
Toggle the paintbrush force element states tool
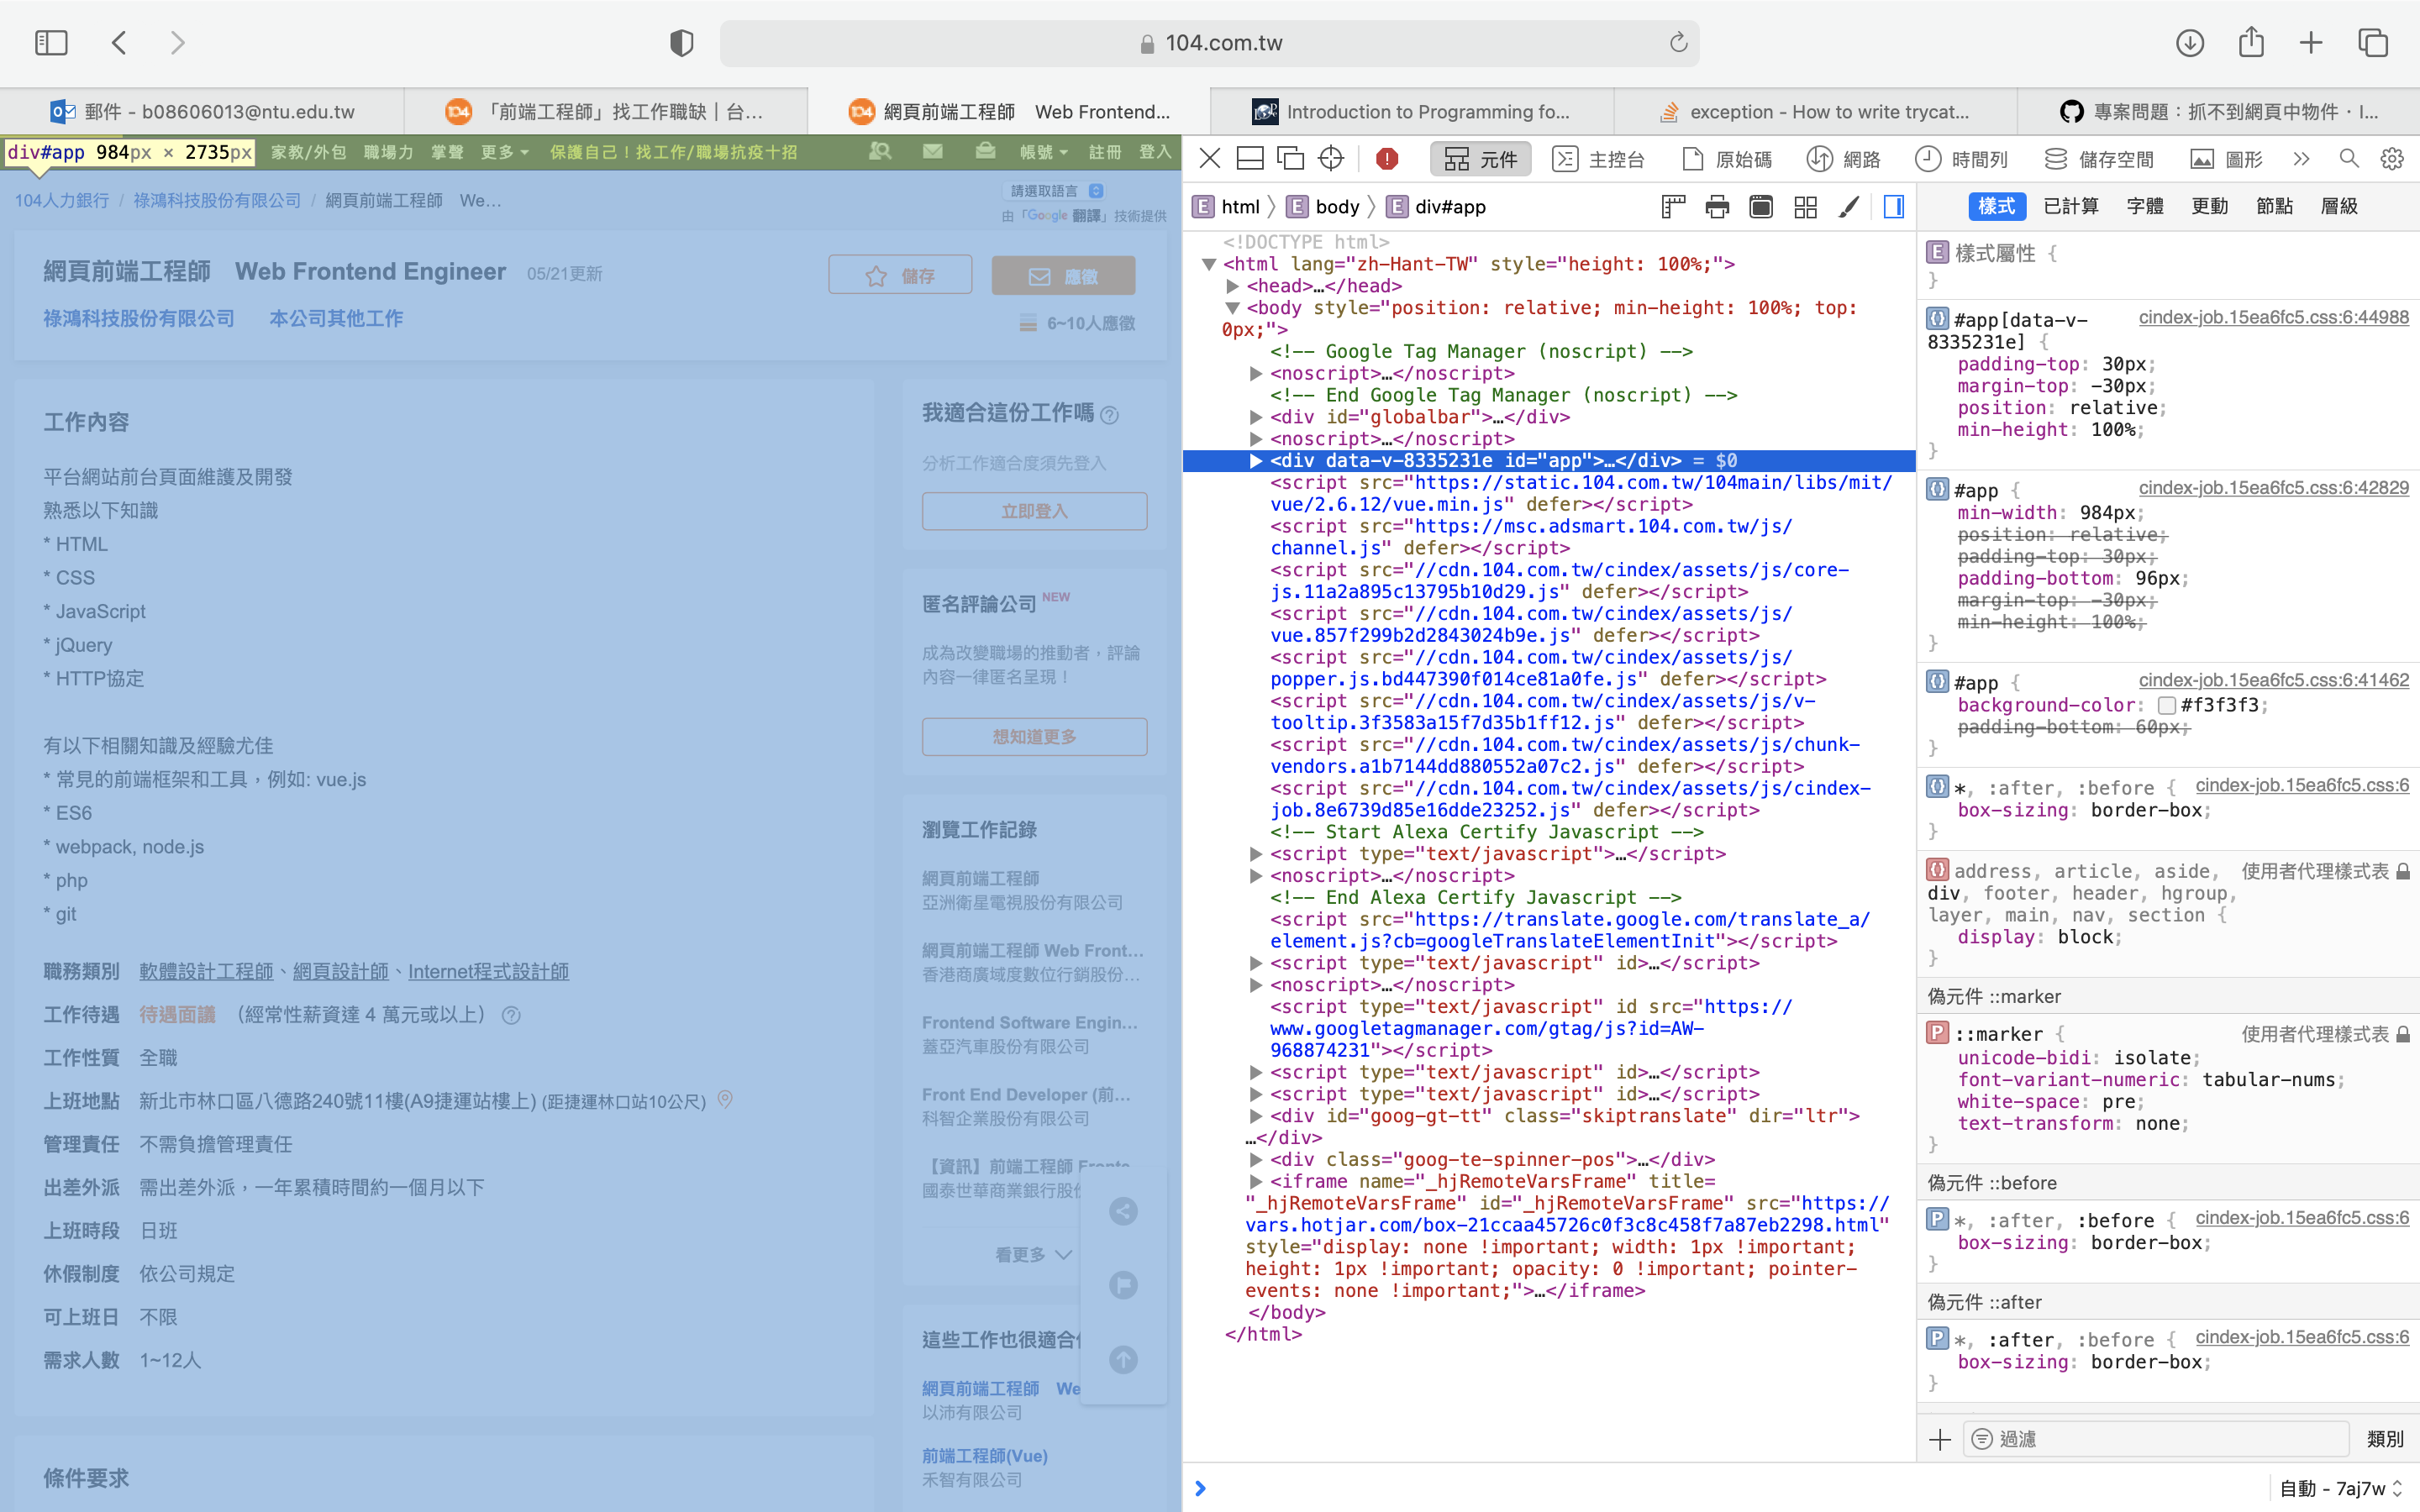[1849, 207]
